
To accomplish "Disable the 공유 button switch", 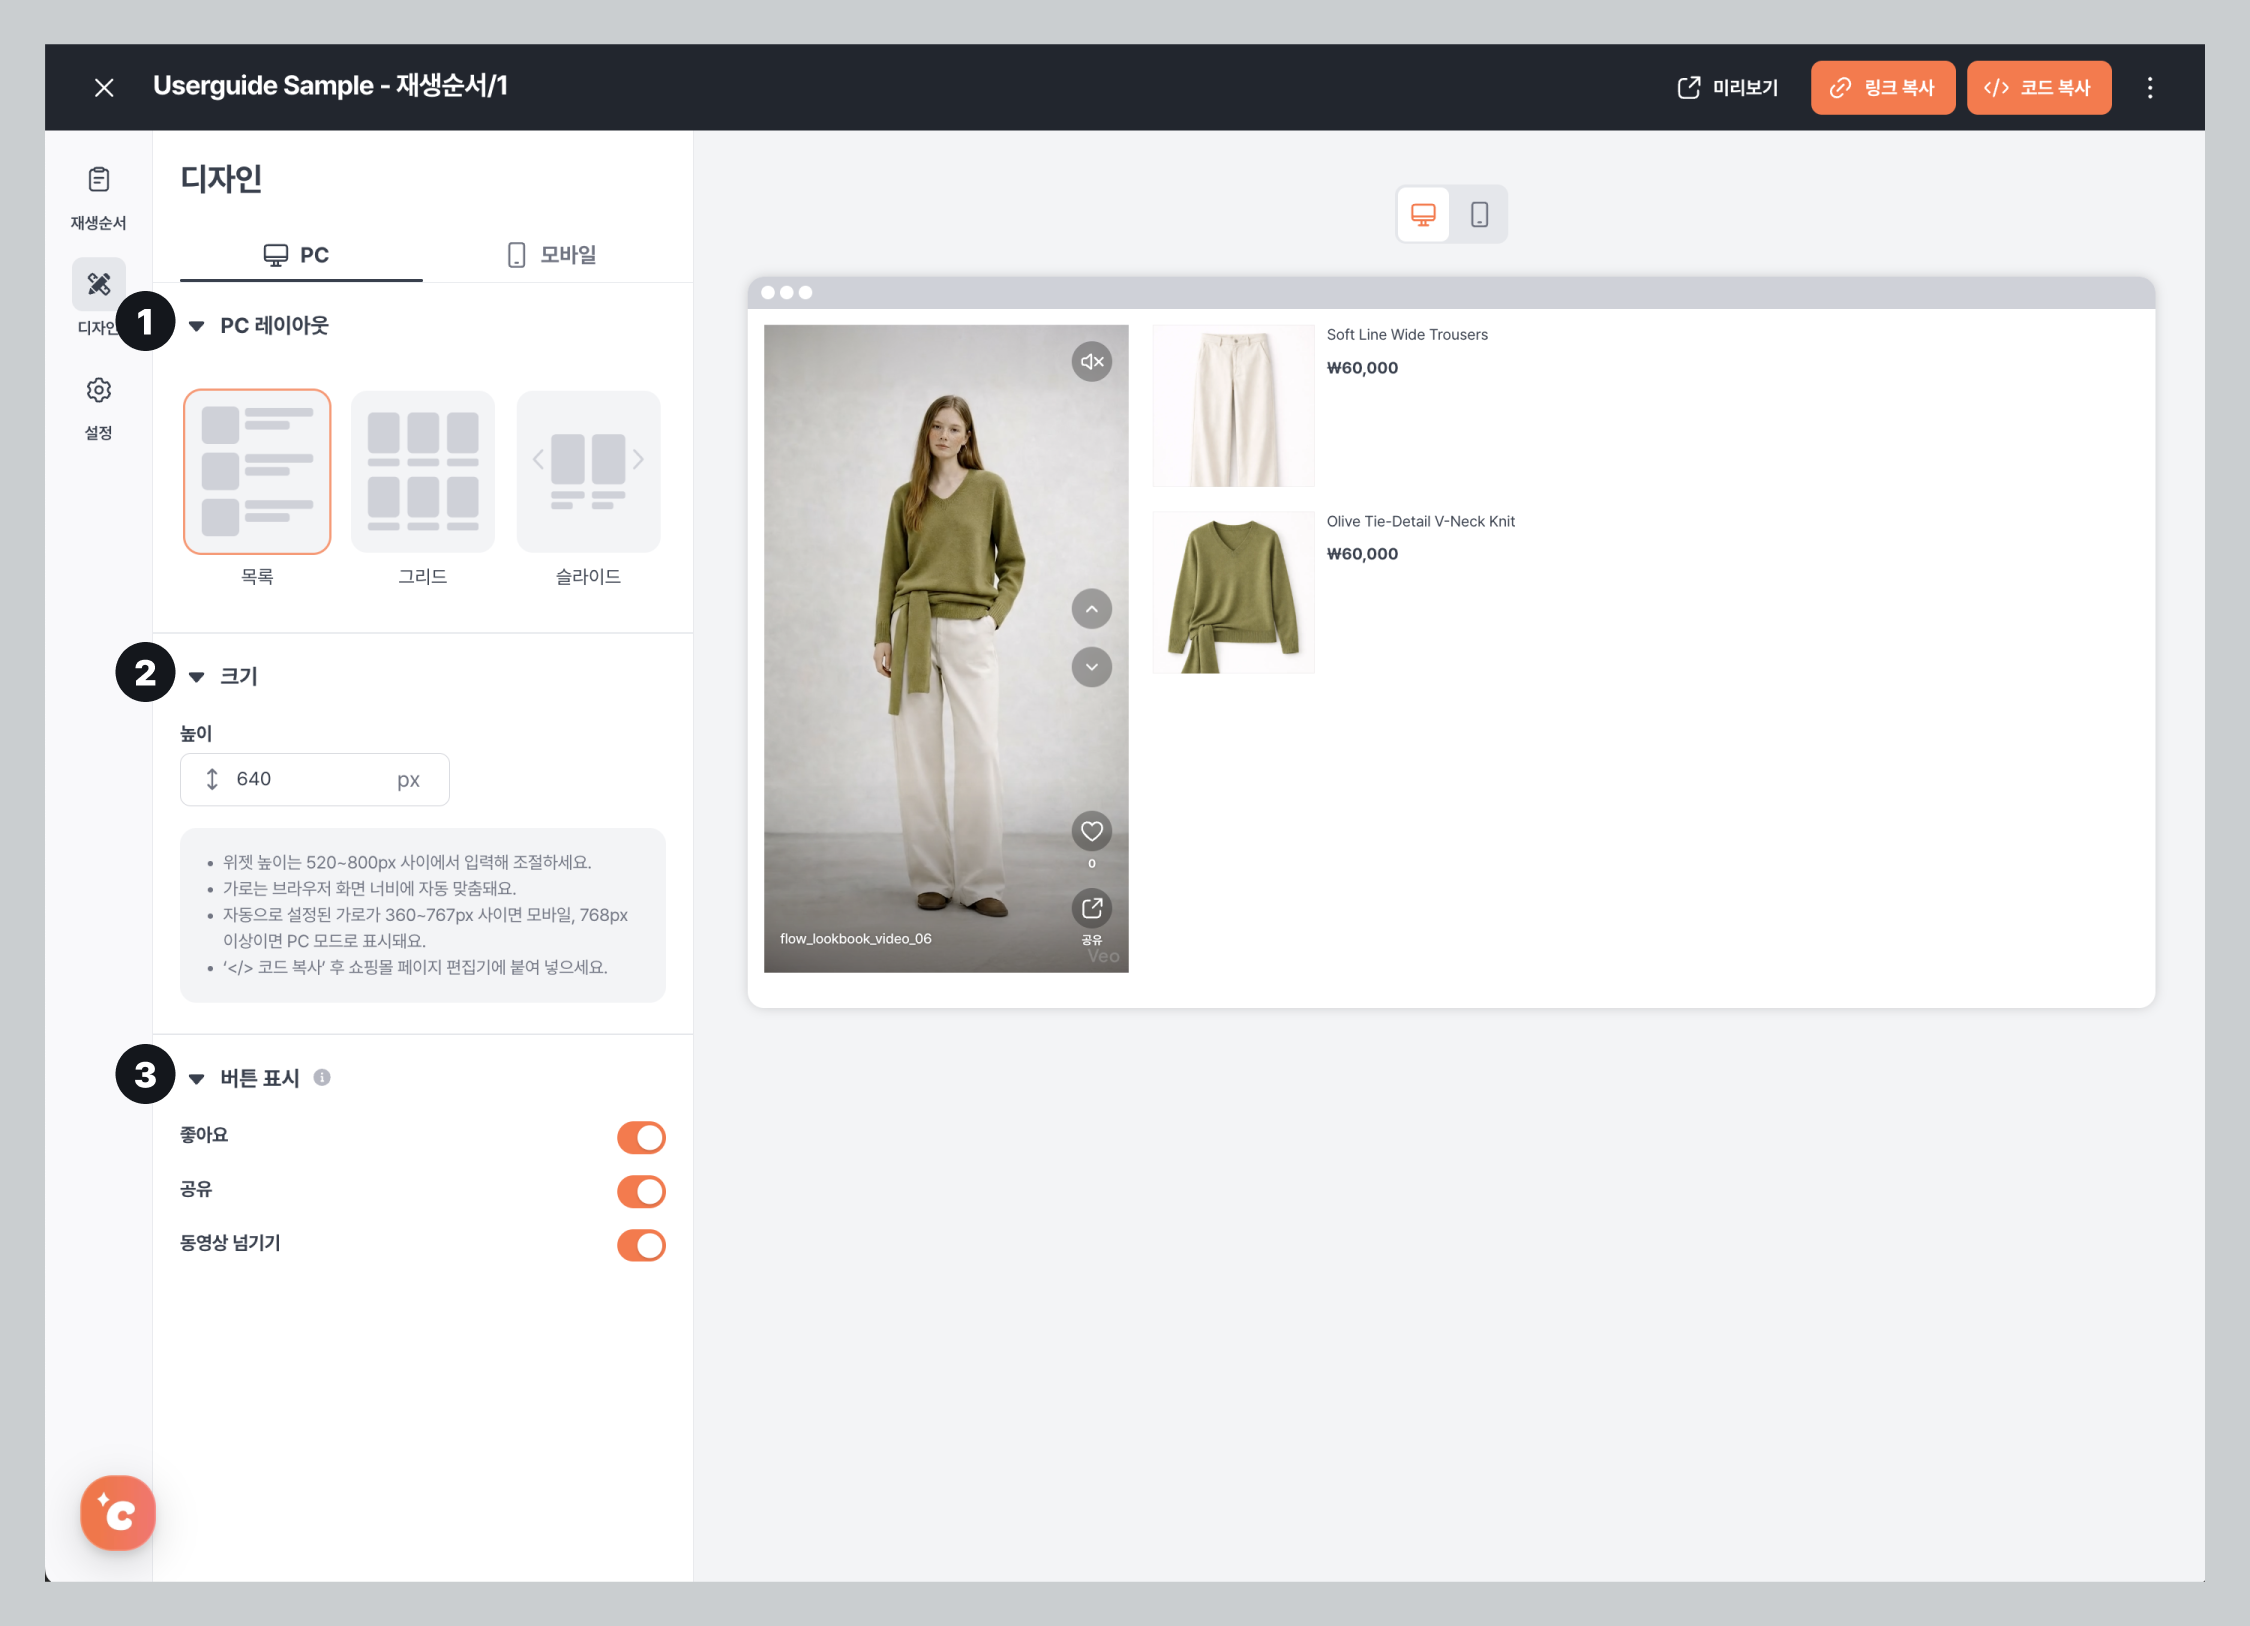I will (x=641, y=1191).
